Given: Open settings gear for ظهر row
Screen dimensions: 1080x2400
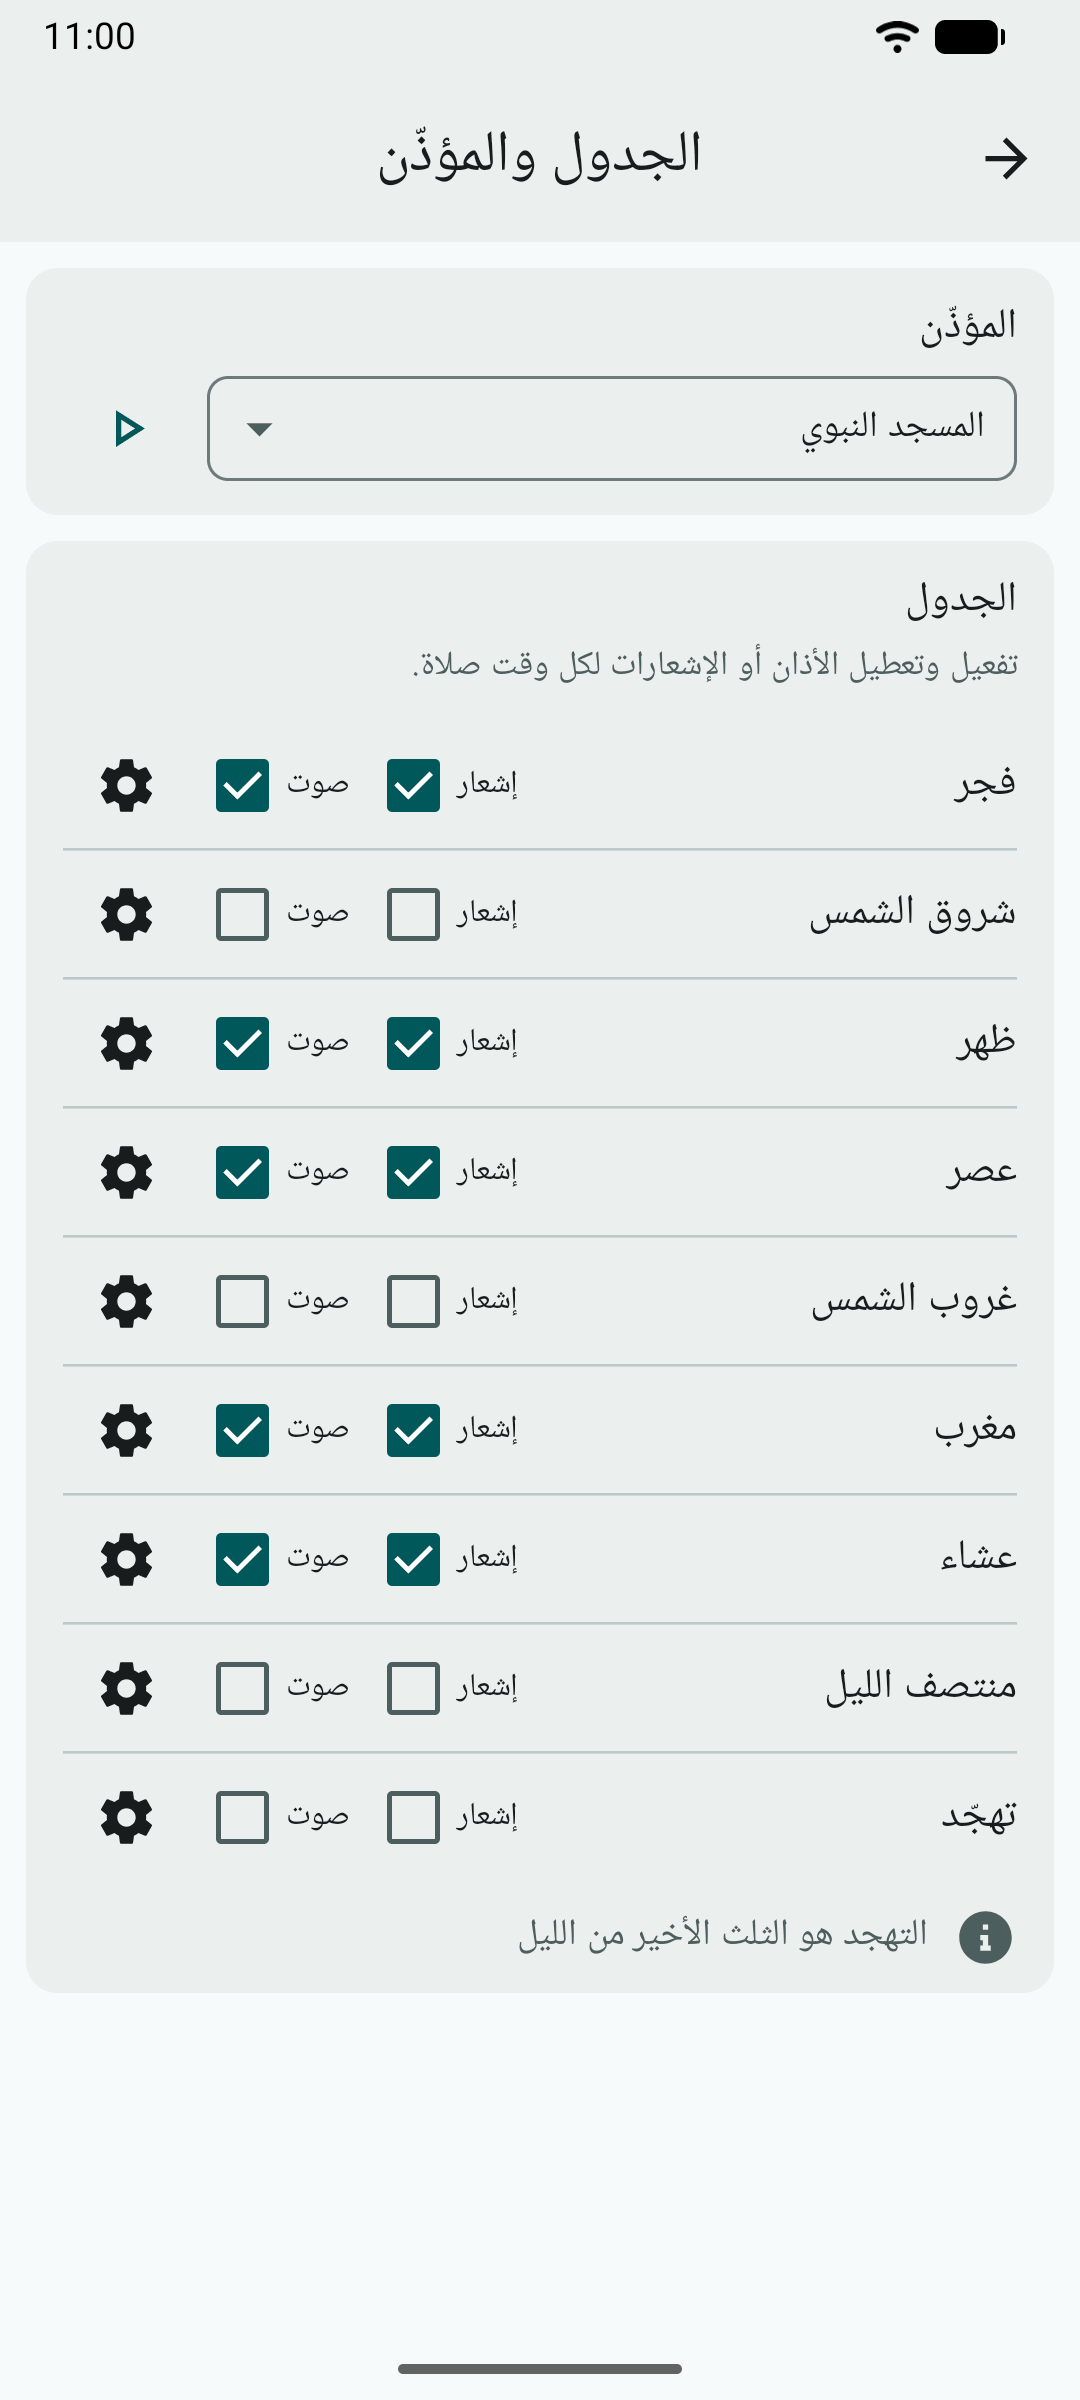Looking at the screenshot, I should click(x=127, y=1043).
